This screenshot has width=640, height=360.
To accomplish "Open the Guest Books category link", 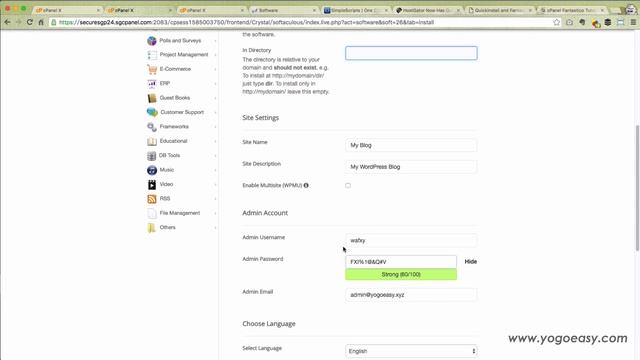I will [175, 98].
